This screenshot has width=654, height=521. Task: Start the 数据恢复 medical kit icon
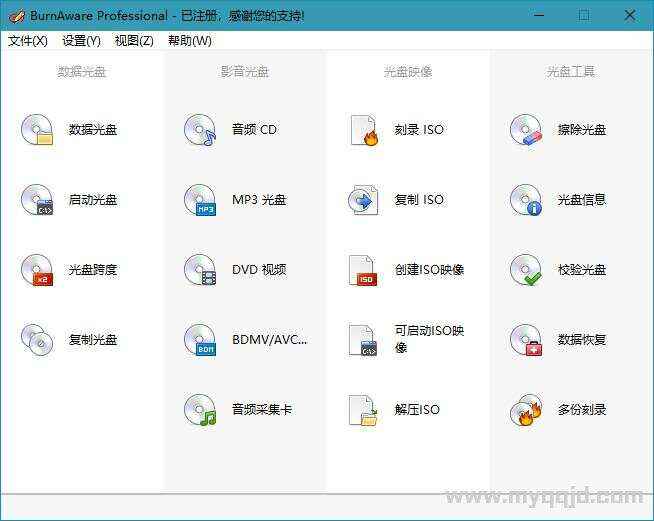(x=526, y=340)
